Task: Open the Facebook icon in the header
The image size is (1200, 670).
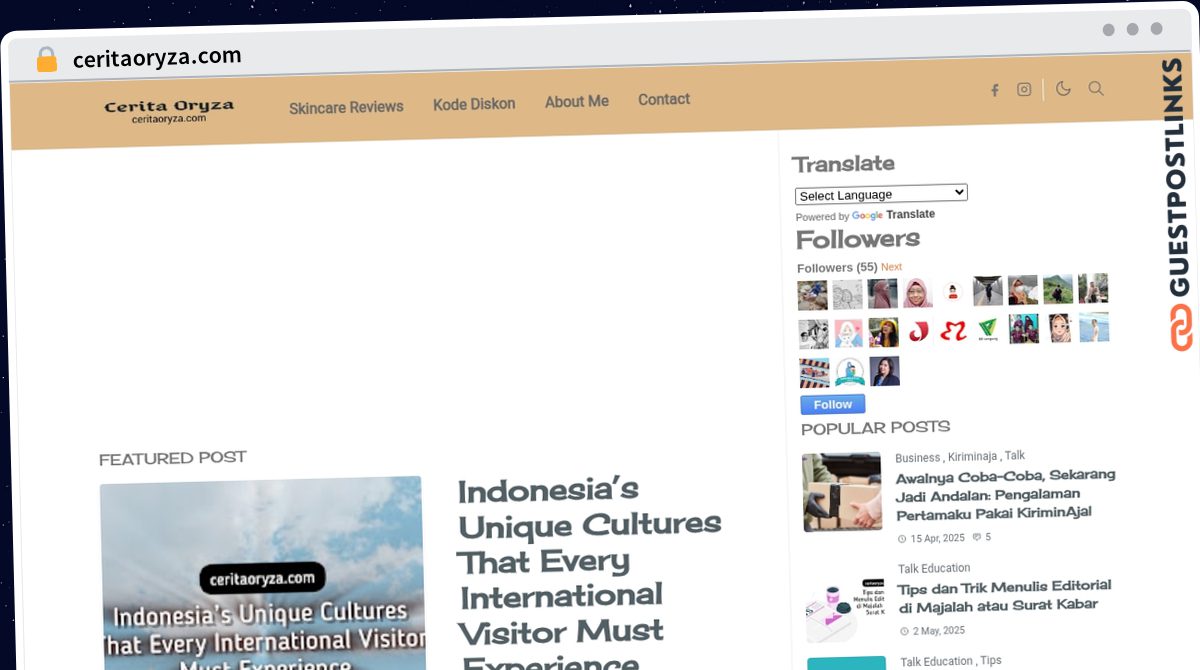Action: coord(994,90)
